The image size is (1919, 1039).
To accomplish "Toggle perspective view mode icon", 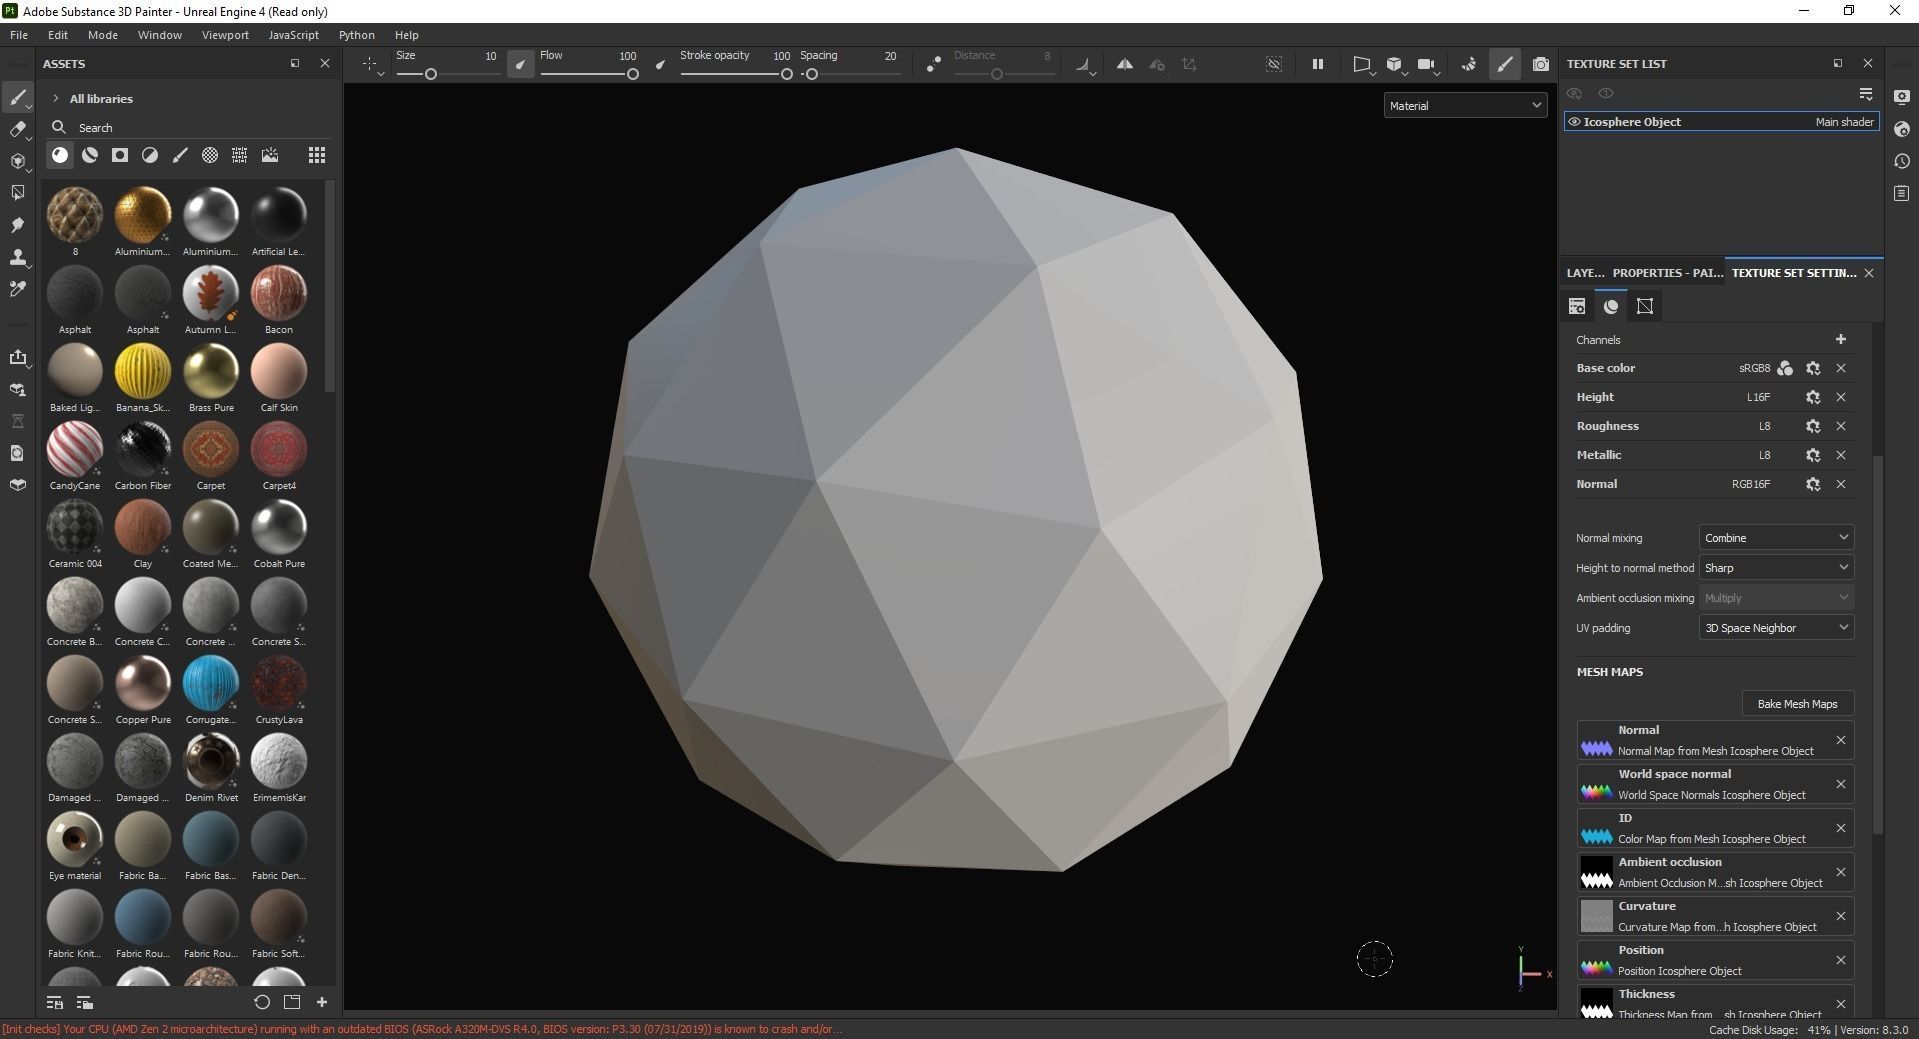I will tap(1362, 64).
